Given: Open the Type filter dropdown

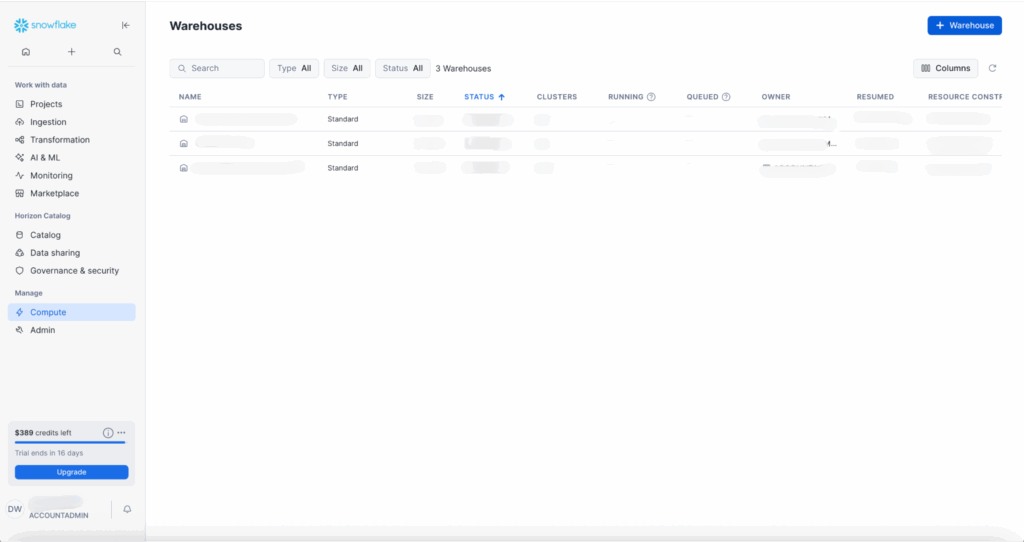Looking at the screenshot, I should click(x=294, y=68).
